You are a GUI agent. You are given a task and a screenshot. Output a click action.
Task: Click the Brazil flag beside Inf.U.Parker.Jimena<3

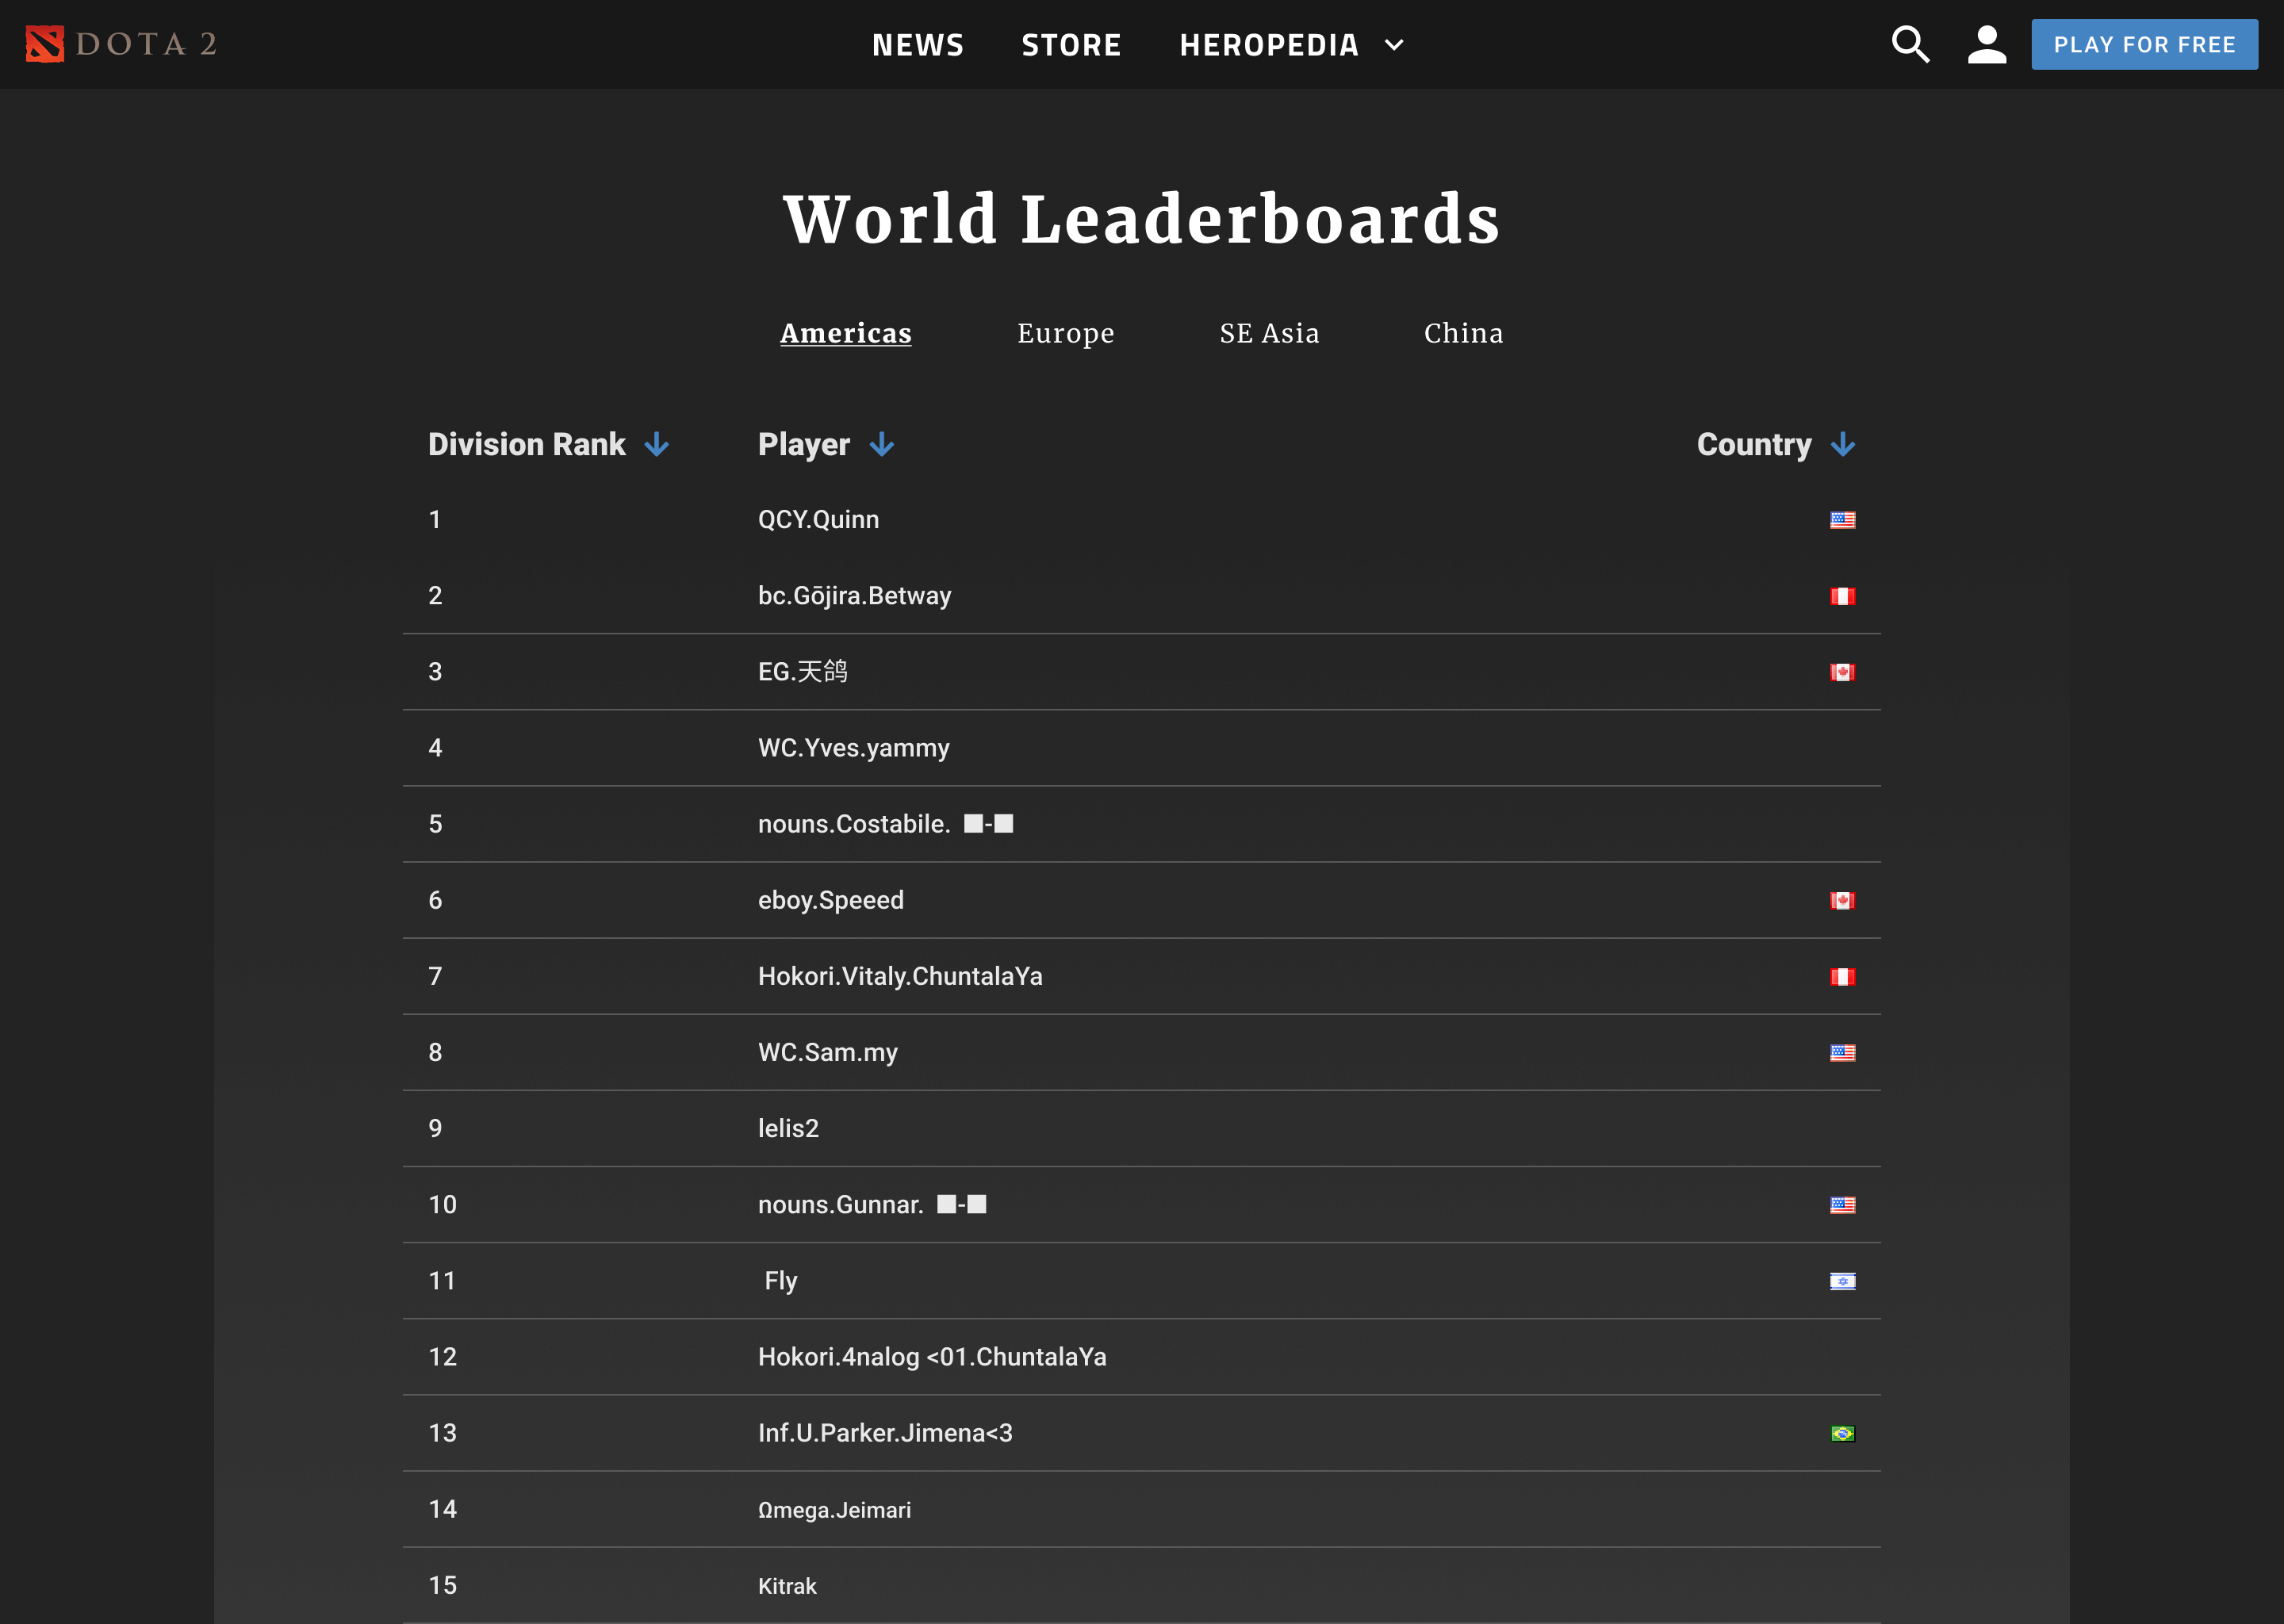(1842, 1433)
